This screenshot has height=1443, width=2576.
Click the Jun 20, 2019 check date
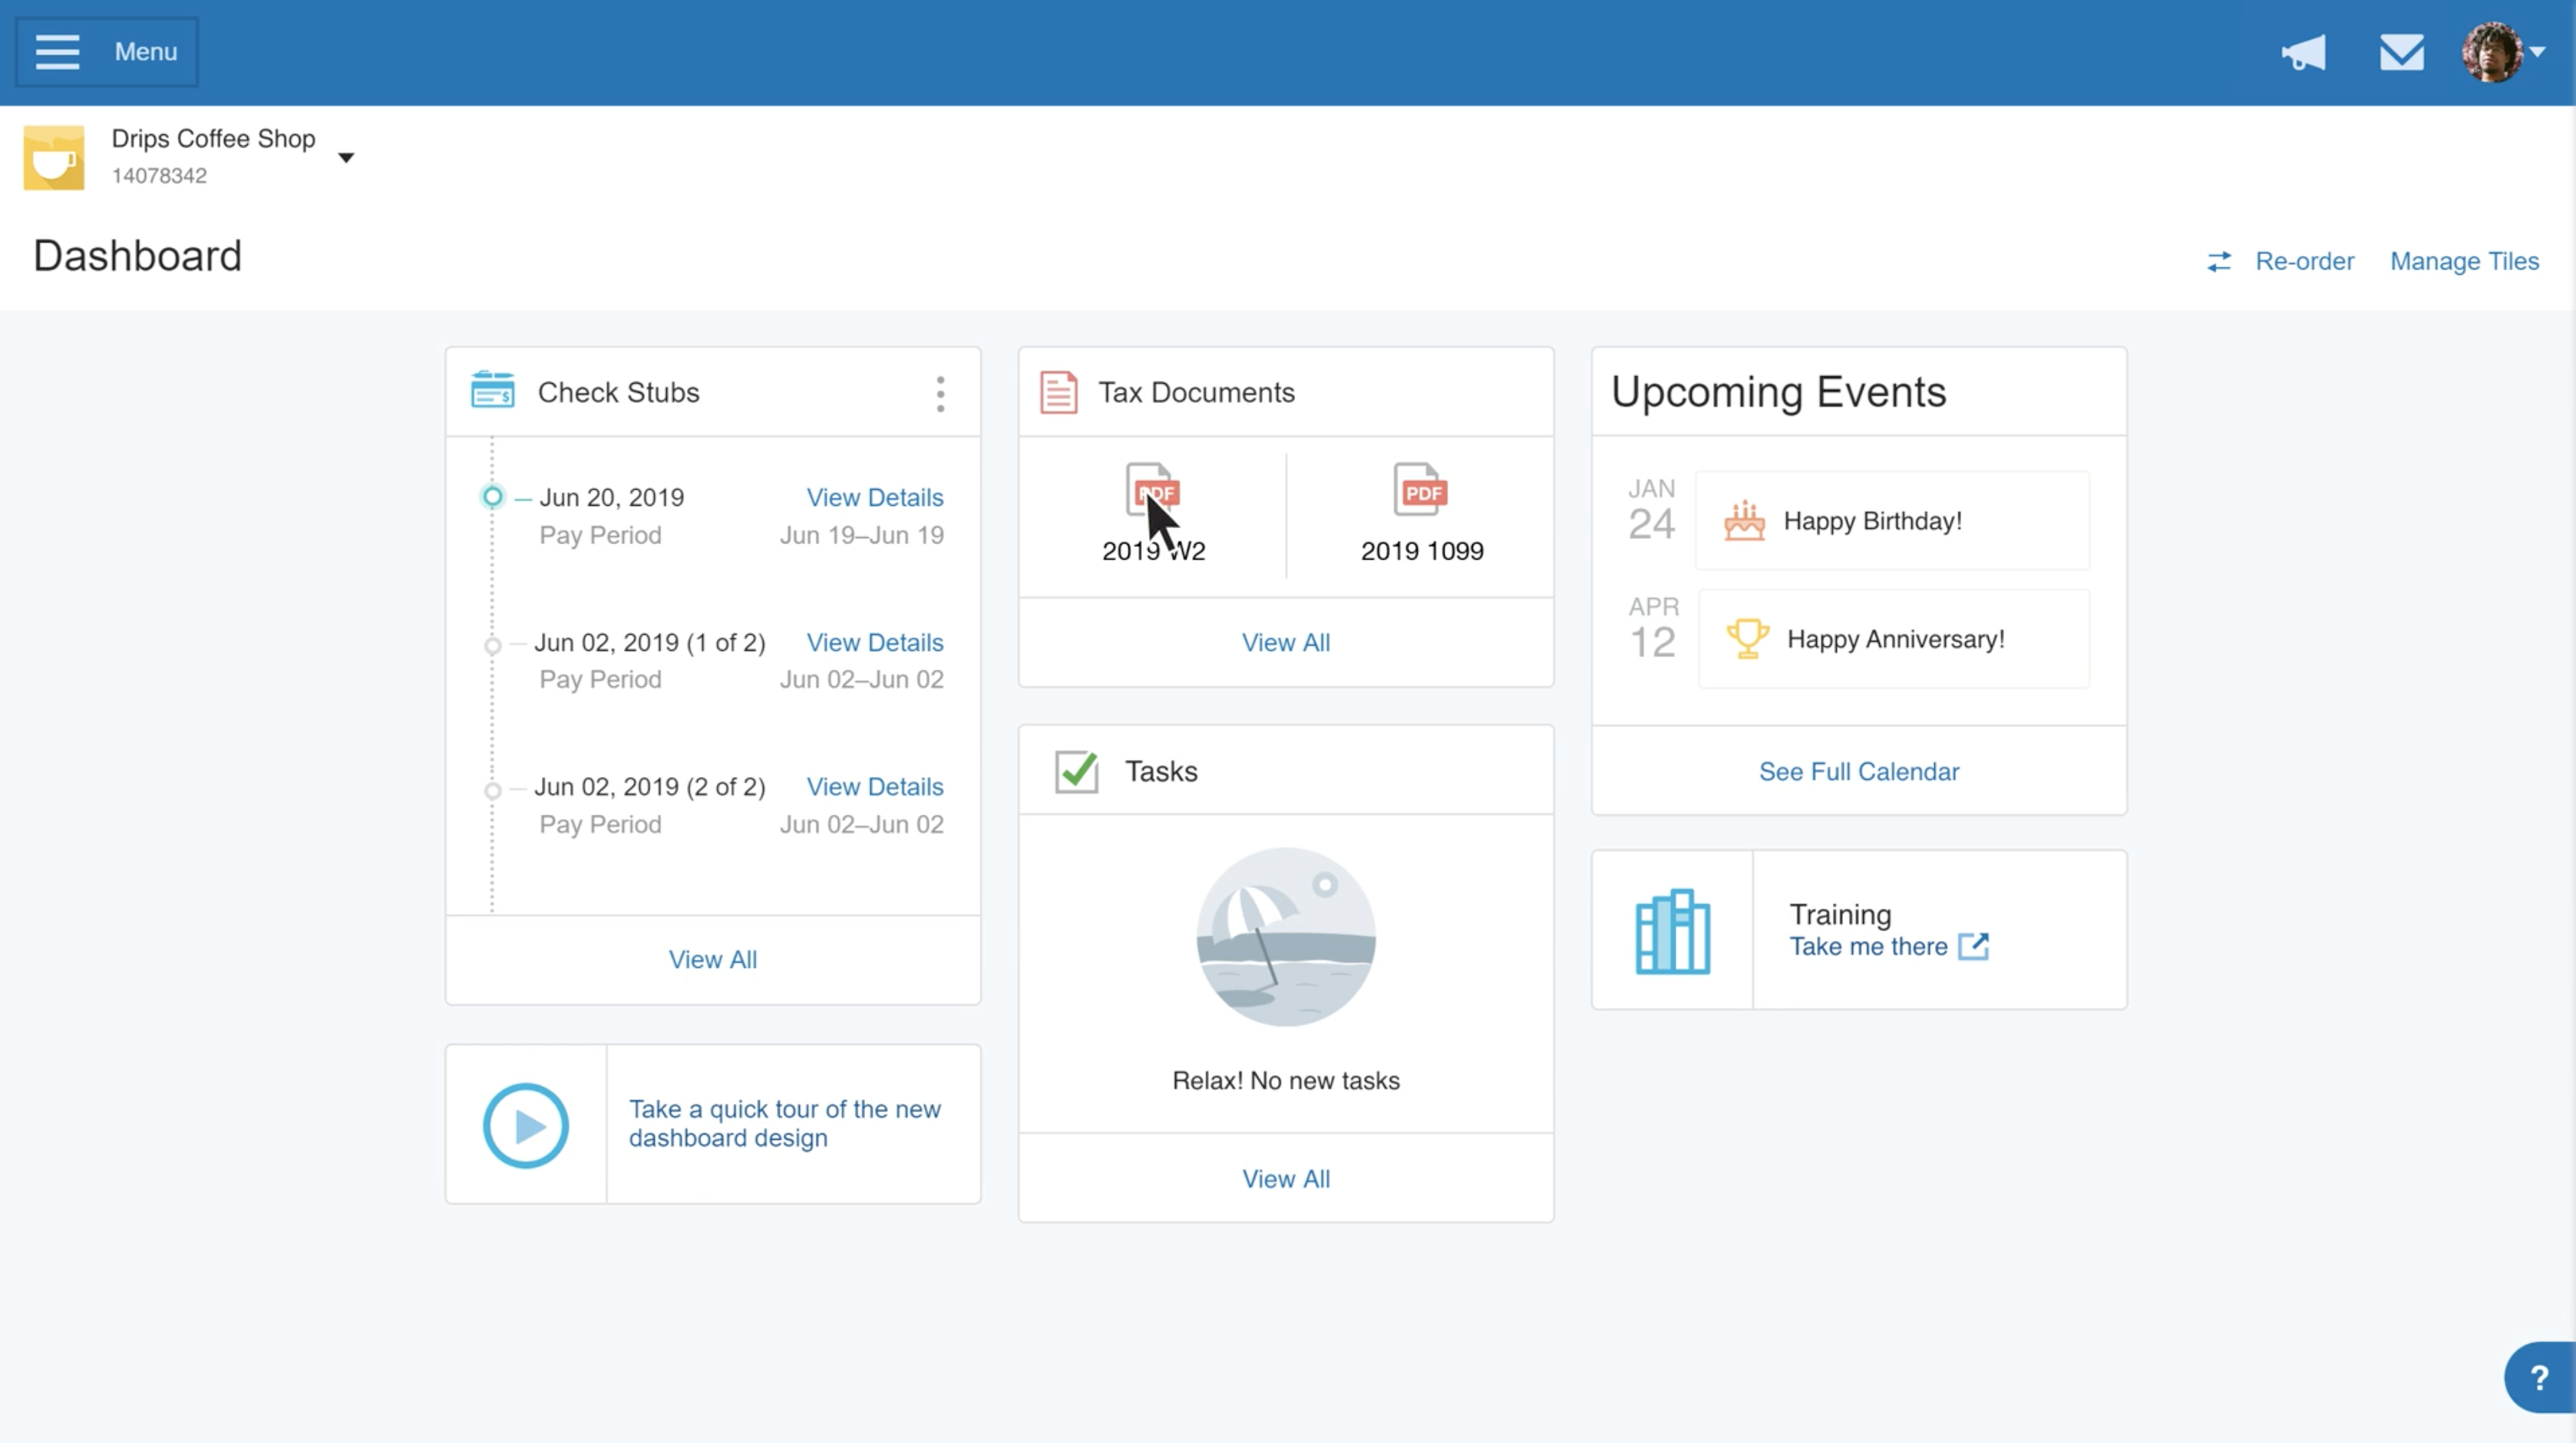[x=612, y=497]
